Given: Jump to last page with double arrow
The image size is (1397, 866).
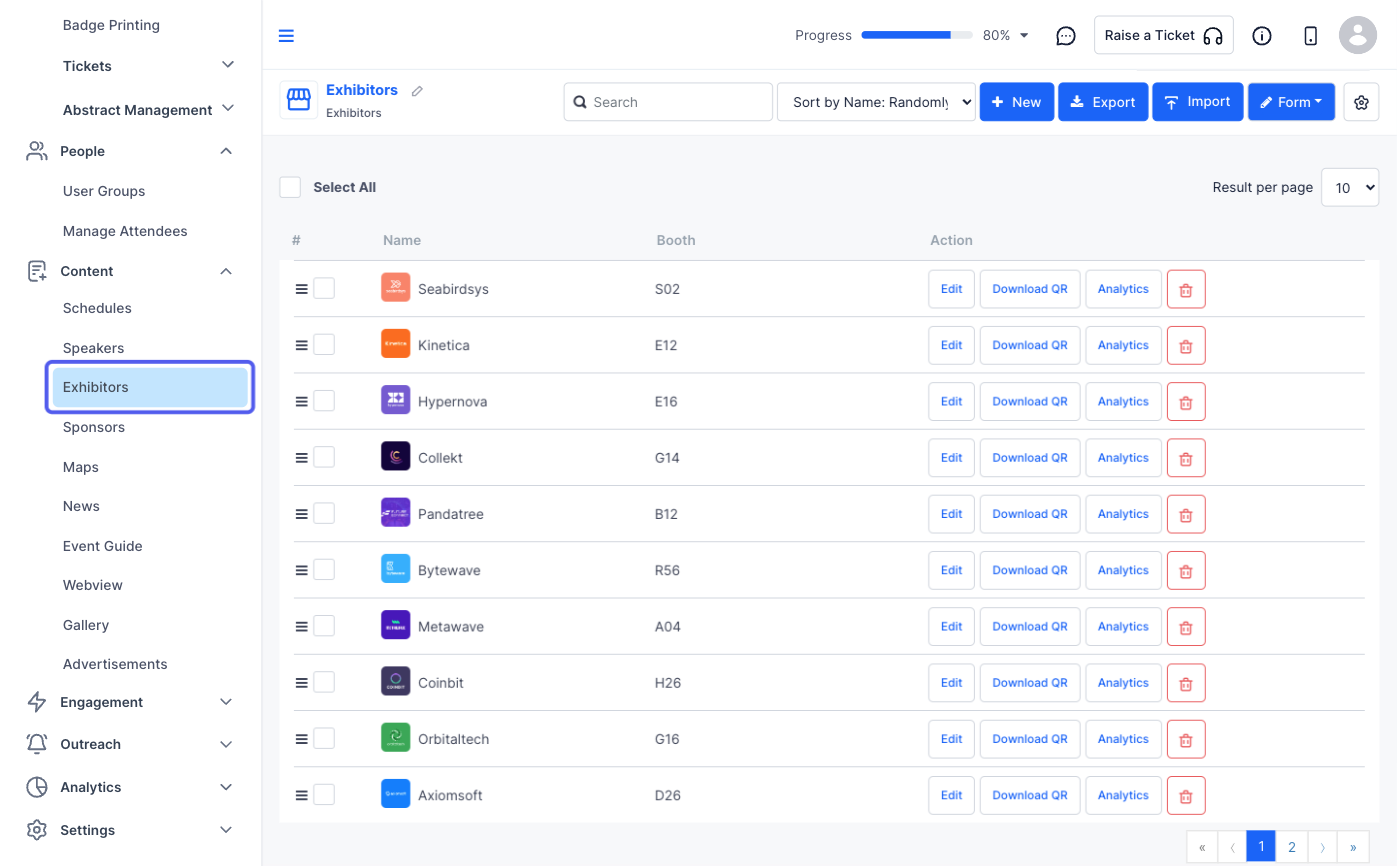Looking at the screenshot, I should tap(1353, 847).
